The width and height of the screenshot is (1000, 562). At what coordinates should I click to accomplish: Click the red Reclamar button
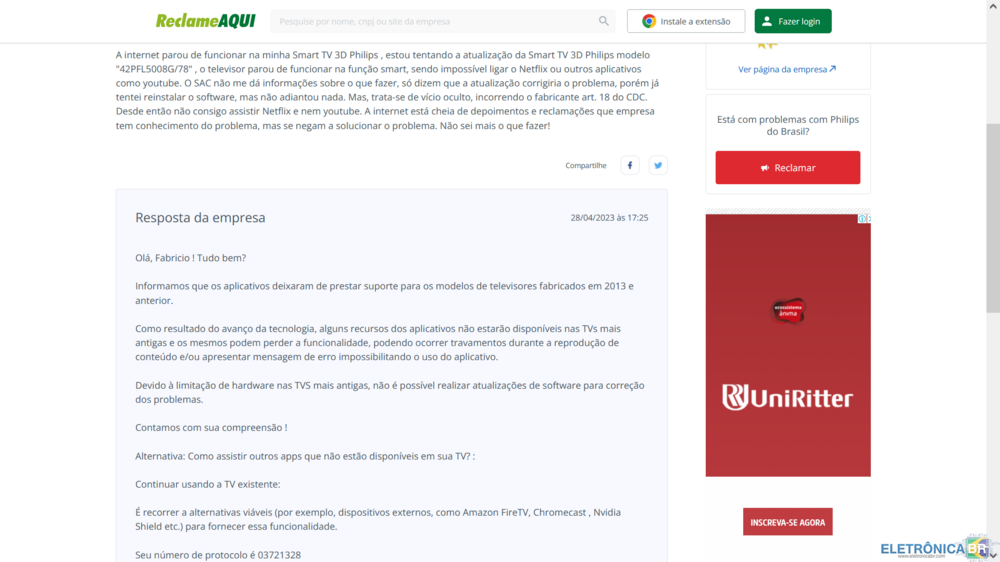(788, 168)
